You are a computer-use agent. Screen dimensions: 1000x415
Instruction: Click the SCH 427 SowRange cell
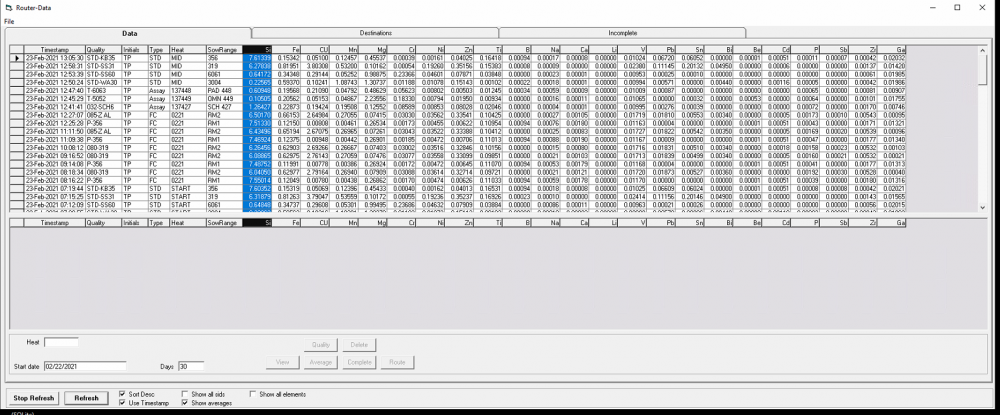coord(224,106)
